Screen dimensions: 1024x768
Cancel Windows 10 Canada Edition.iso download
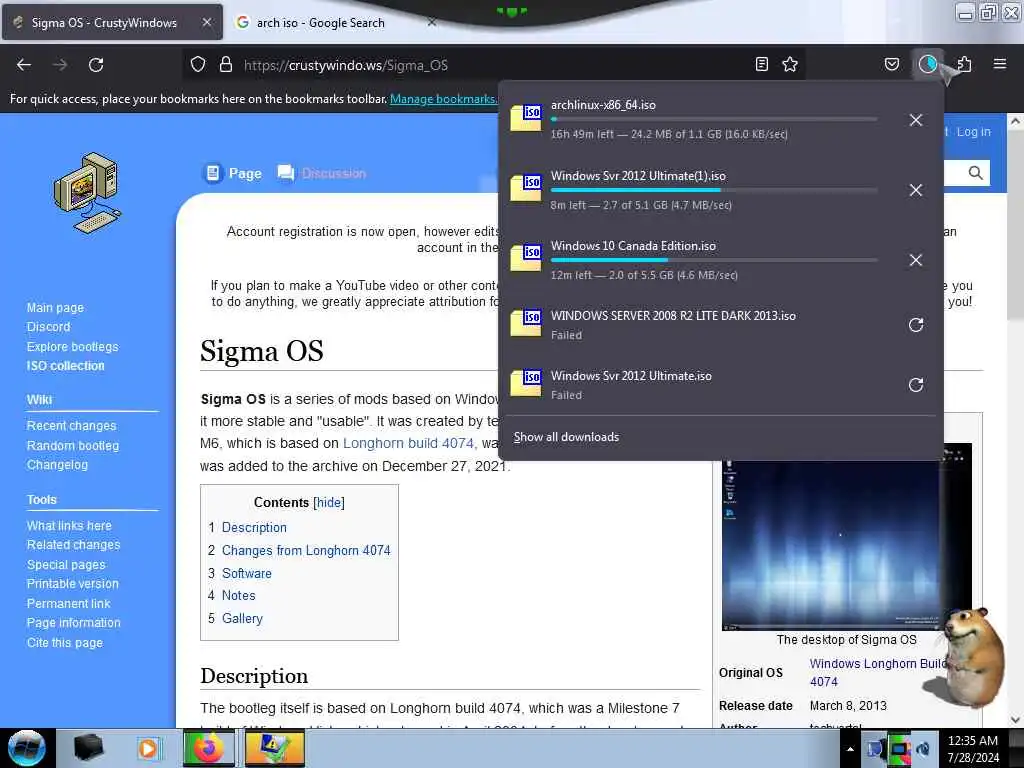pyautogui.click(x=916, y=260)
